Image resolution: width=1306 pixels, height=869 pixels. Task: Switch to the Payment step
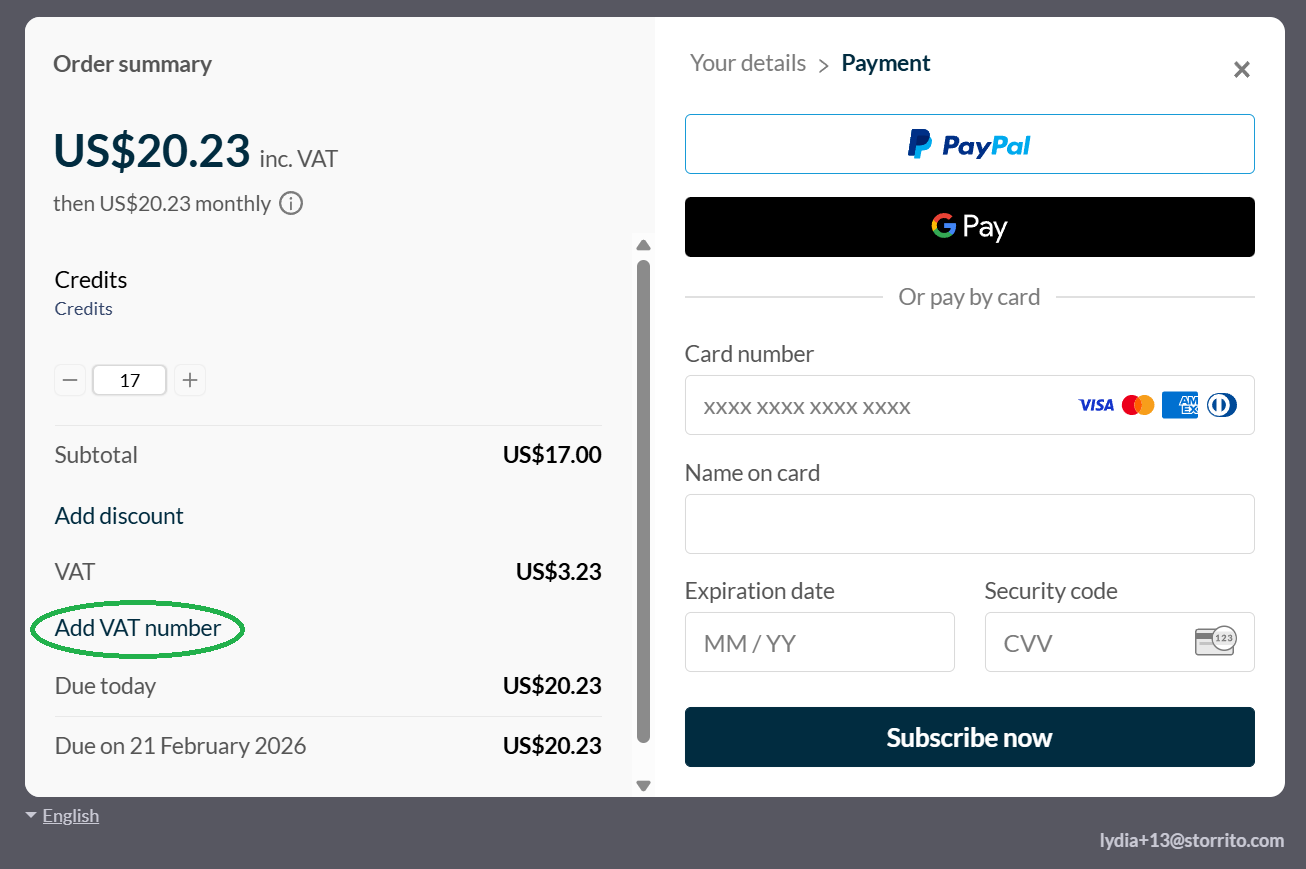[885, 62]
